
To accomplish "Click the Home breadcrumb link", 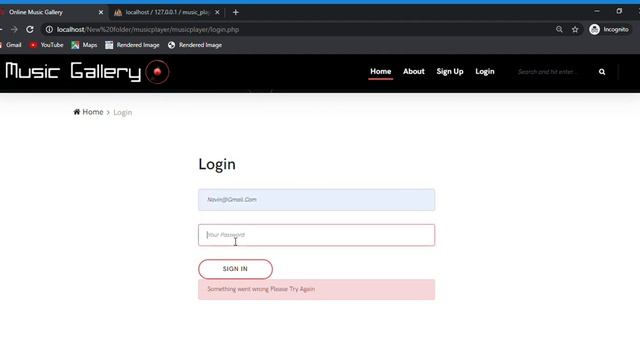I will (x=88, y=112).
